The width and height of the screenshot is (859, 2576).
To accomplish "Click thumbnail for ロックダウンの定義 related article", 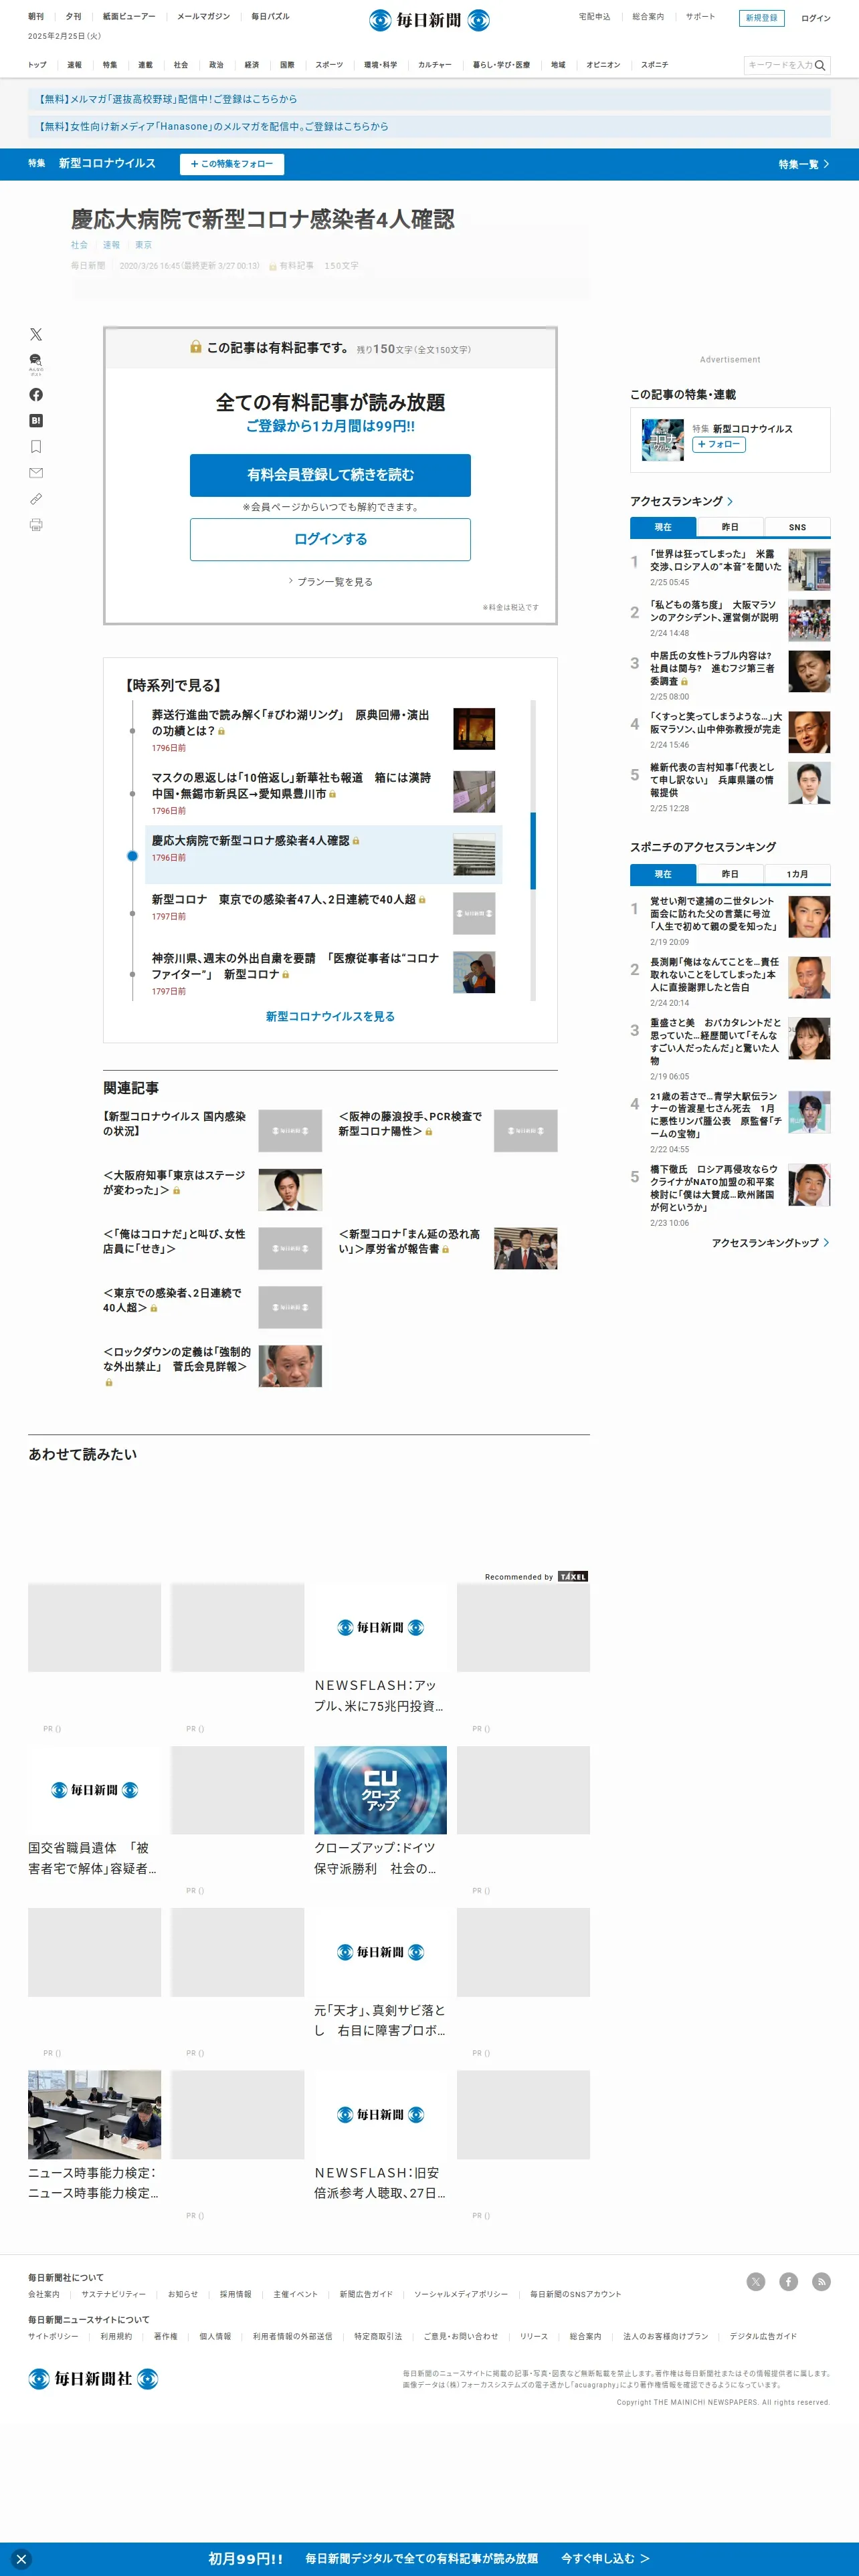I will click(x=290, y=1366).
